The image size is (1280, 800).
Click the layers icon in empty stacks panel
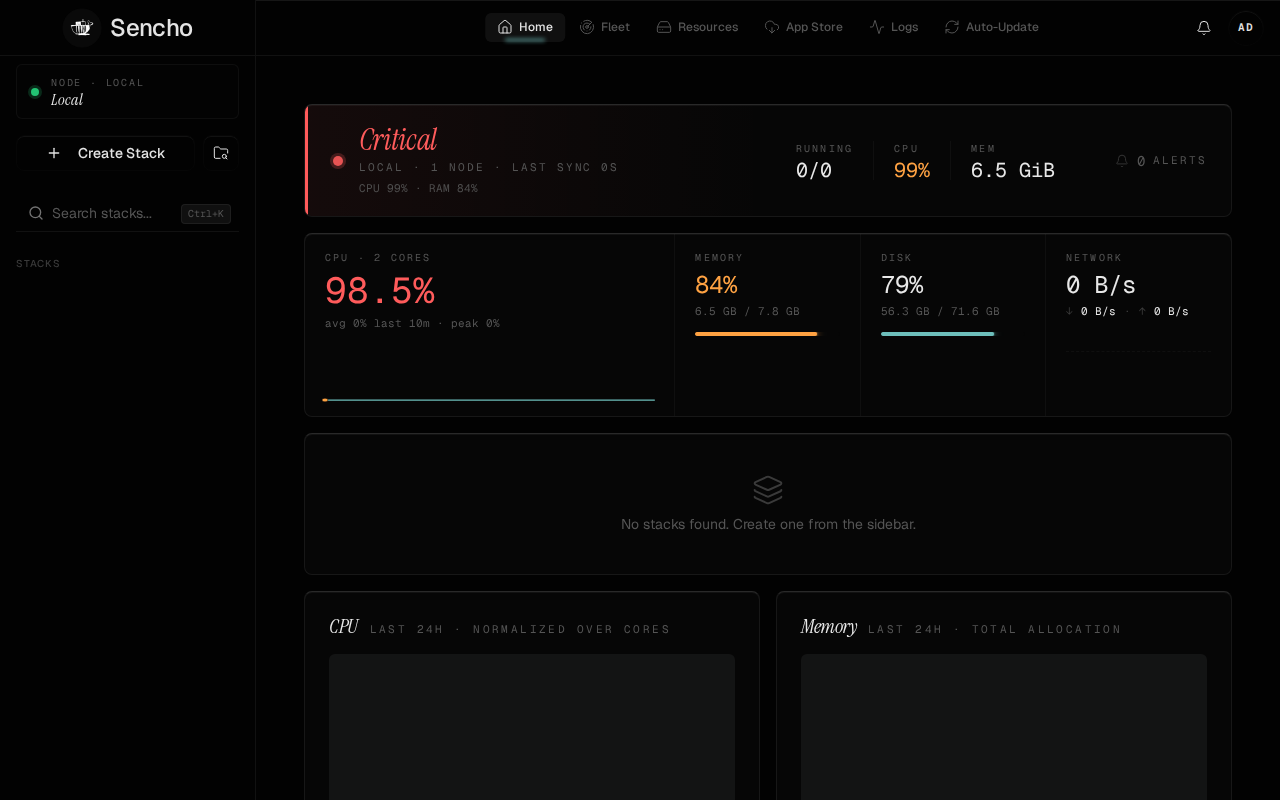click(x=768, y=490)
